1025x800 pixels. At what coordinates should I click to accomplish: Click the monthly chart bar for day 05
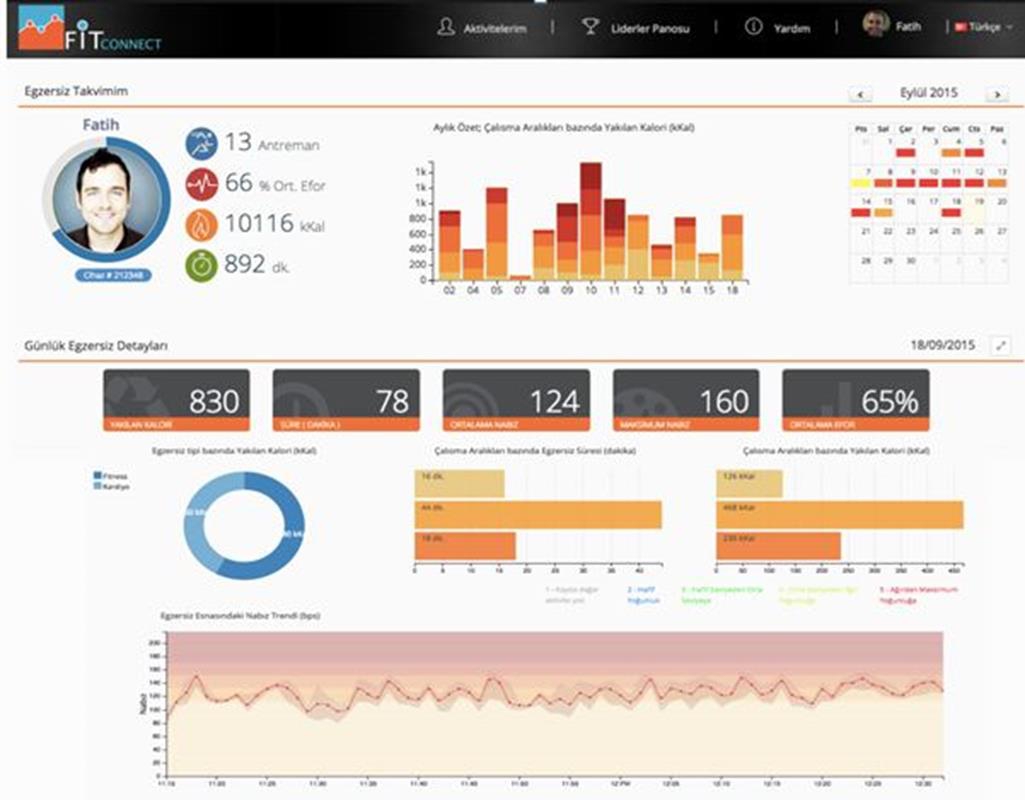(x=497, y=234)
